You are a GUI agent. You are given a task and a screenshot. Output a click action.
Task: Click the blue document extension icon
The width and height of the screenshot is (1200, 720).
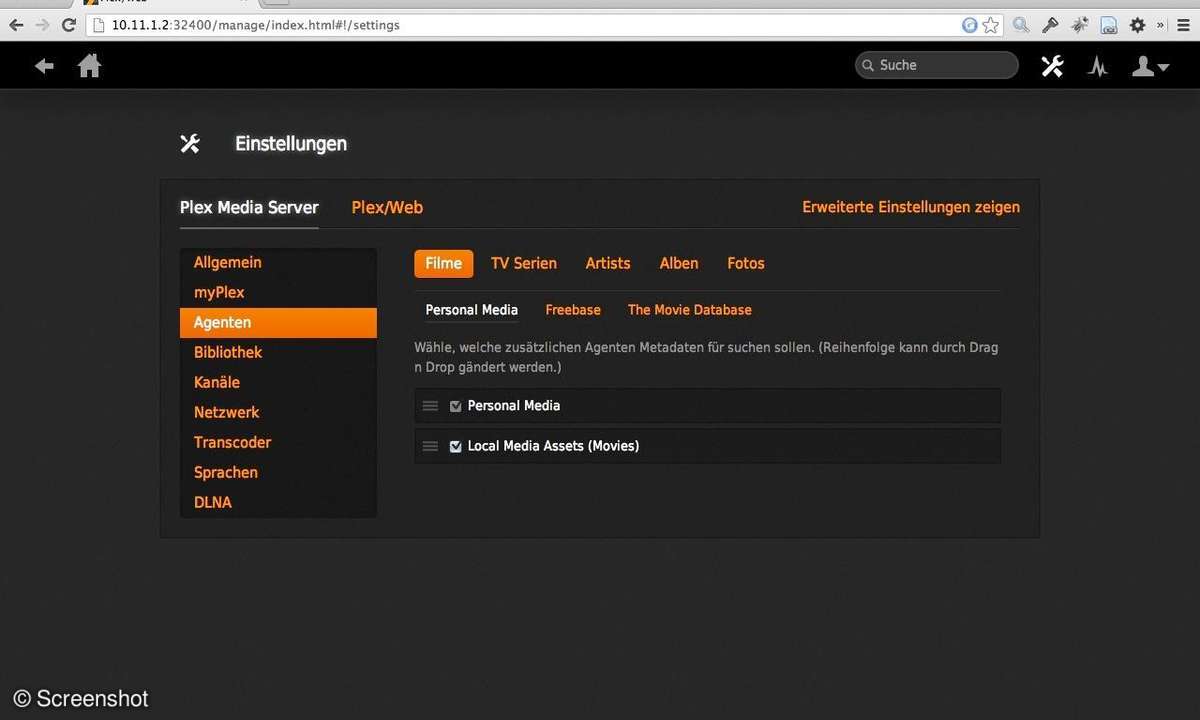coord(1108,25)
